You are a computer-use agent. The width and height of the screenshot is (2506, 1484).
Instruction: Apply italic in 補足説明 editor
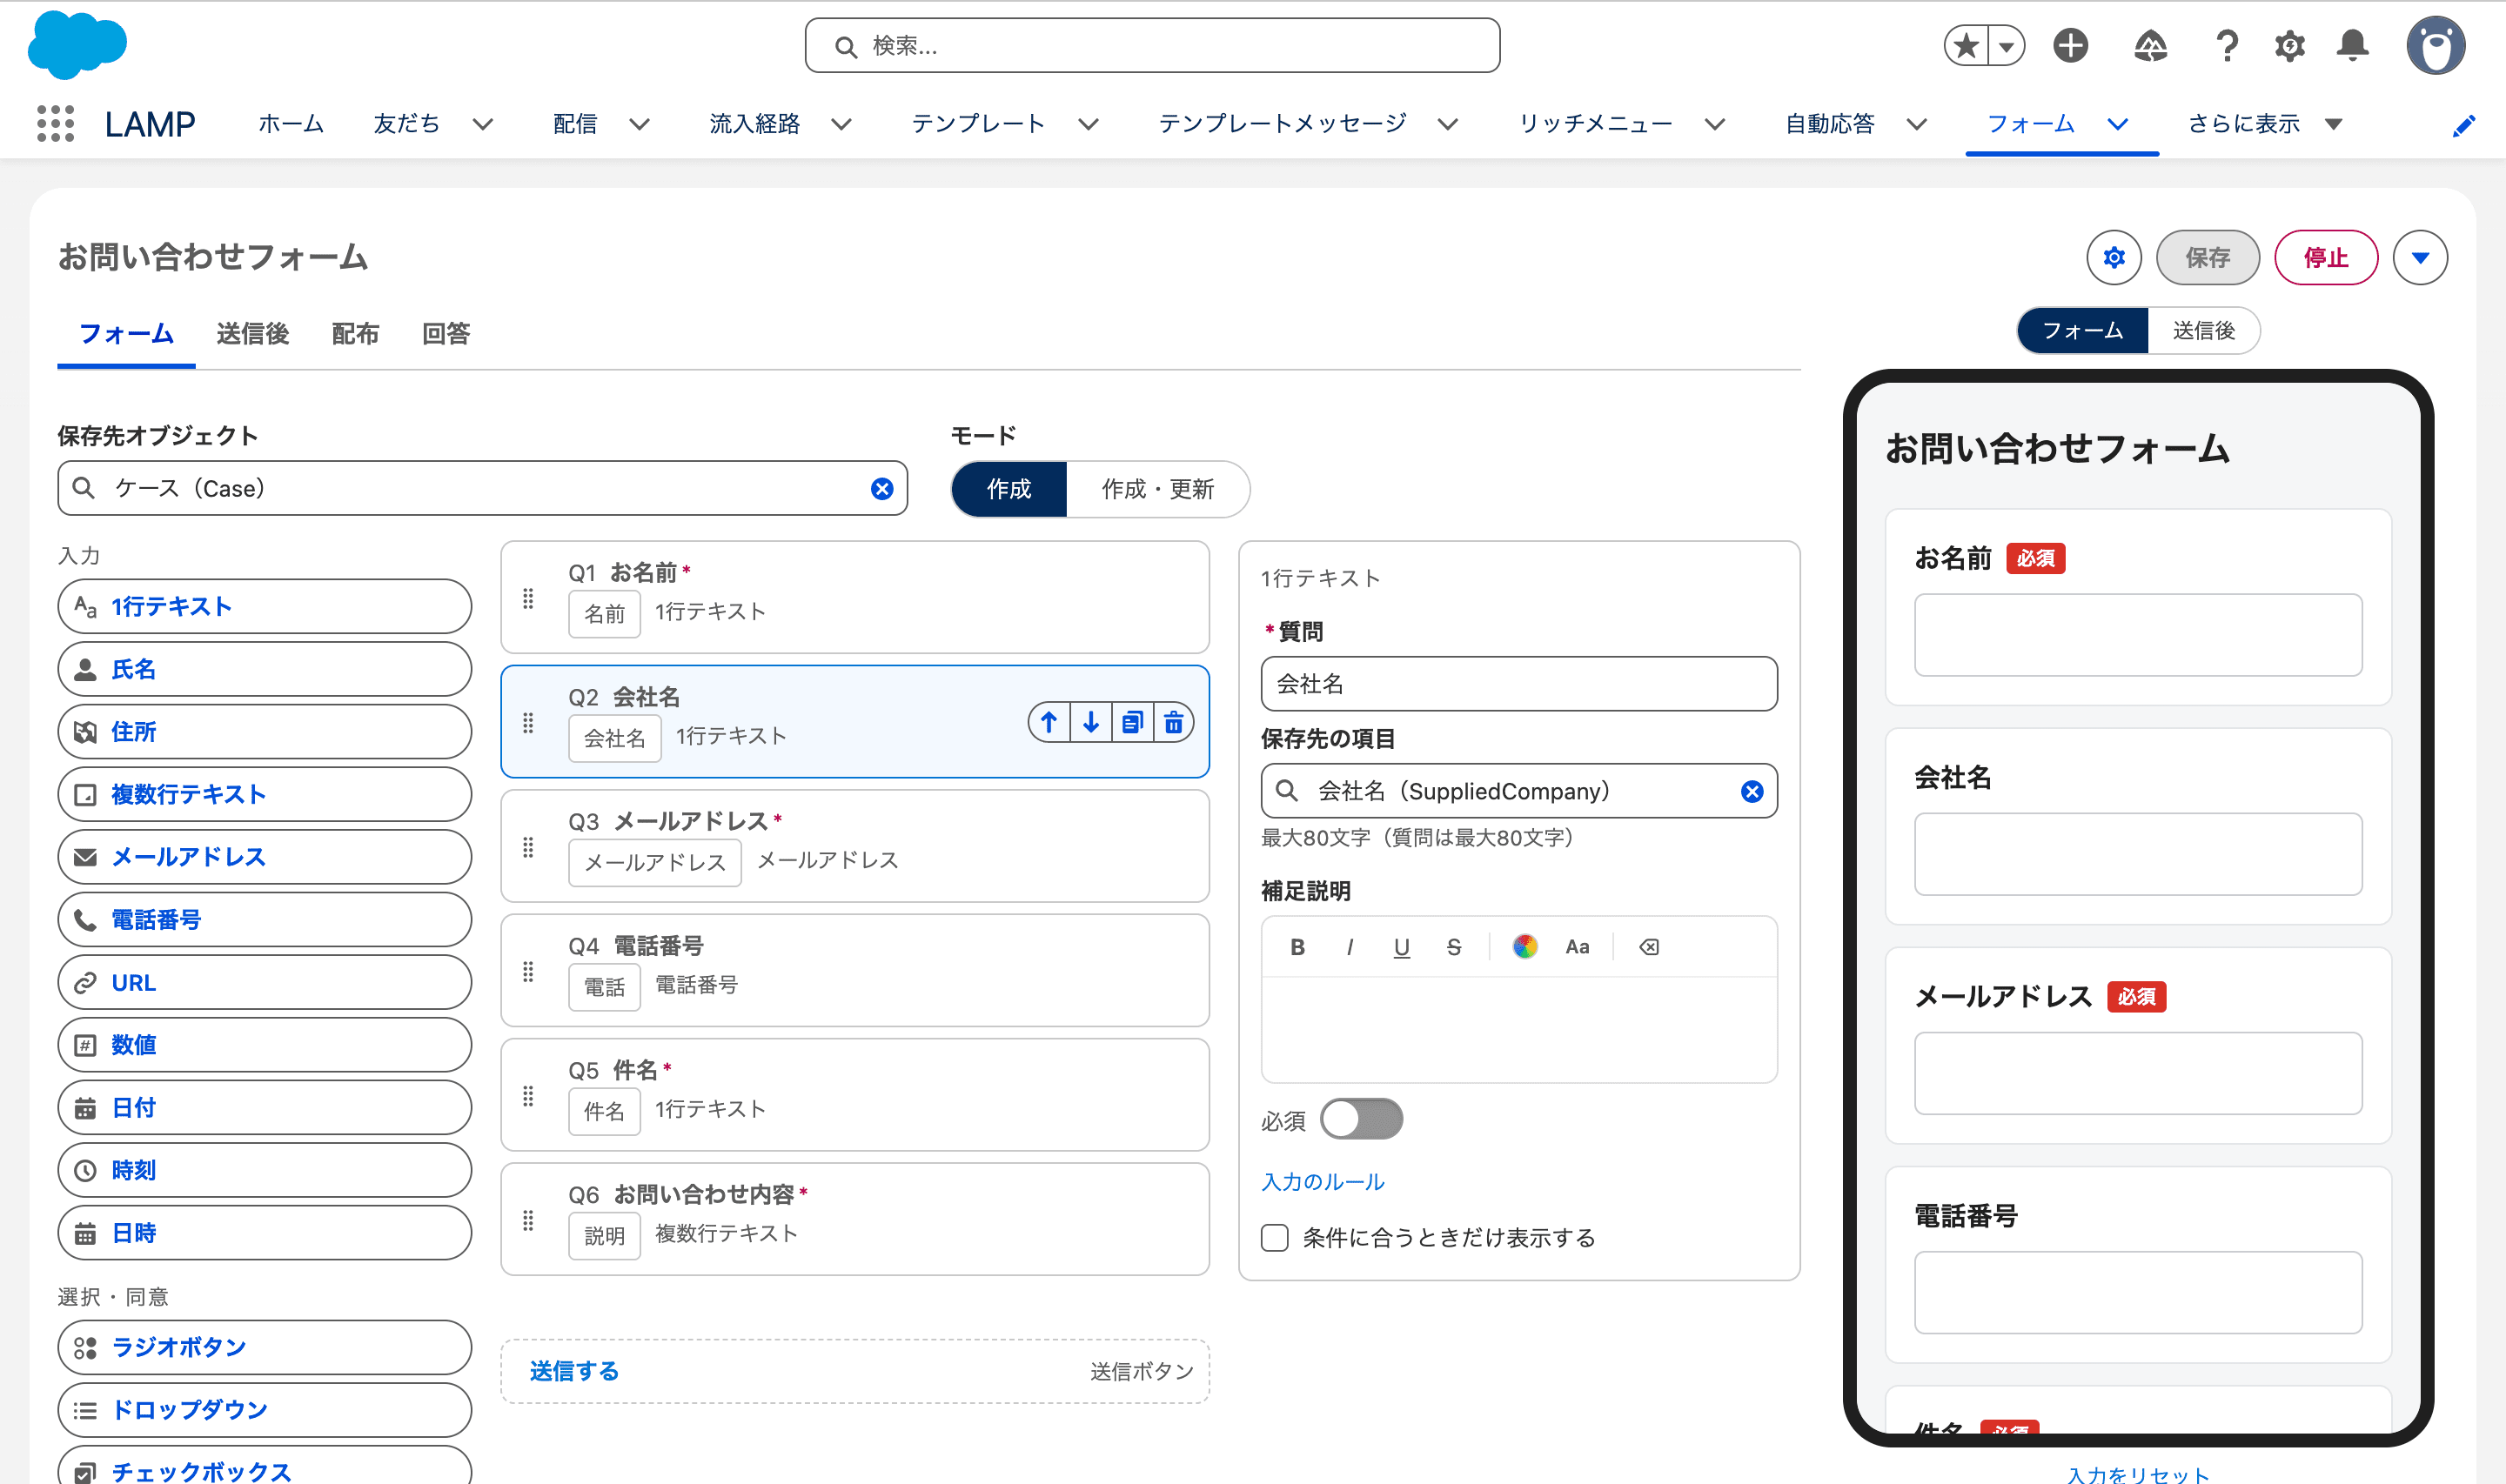pyautogui.click(x=1350, y=946)
